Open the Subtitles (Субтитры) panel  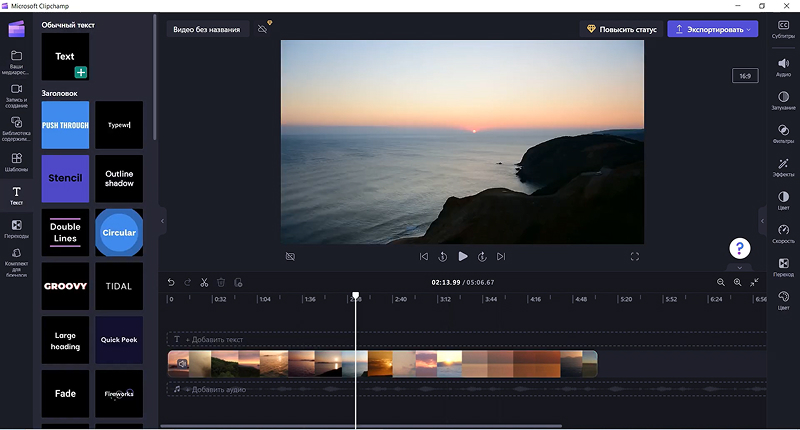click(x=783, y=29)
